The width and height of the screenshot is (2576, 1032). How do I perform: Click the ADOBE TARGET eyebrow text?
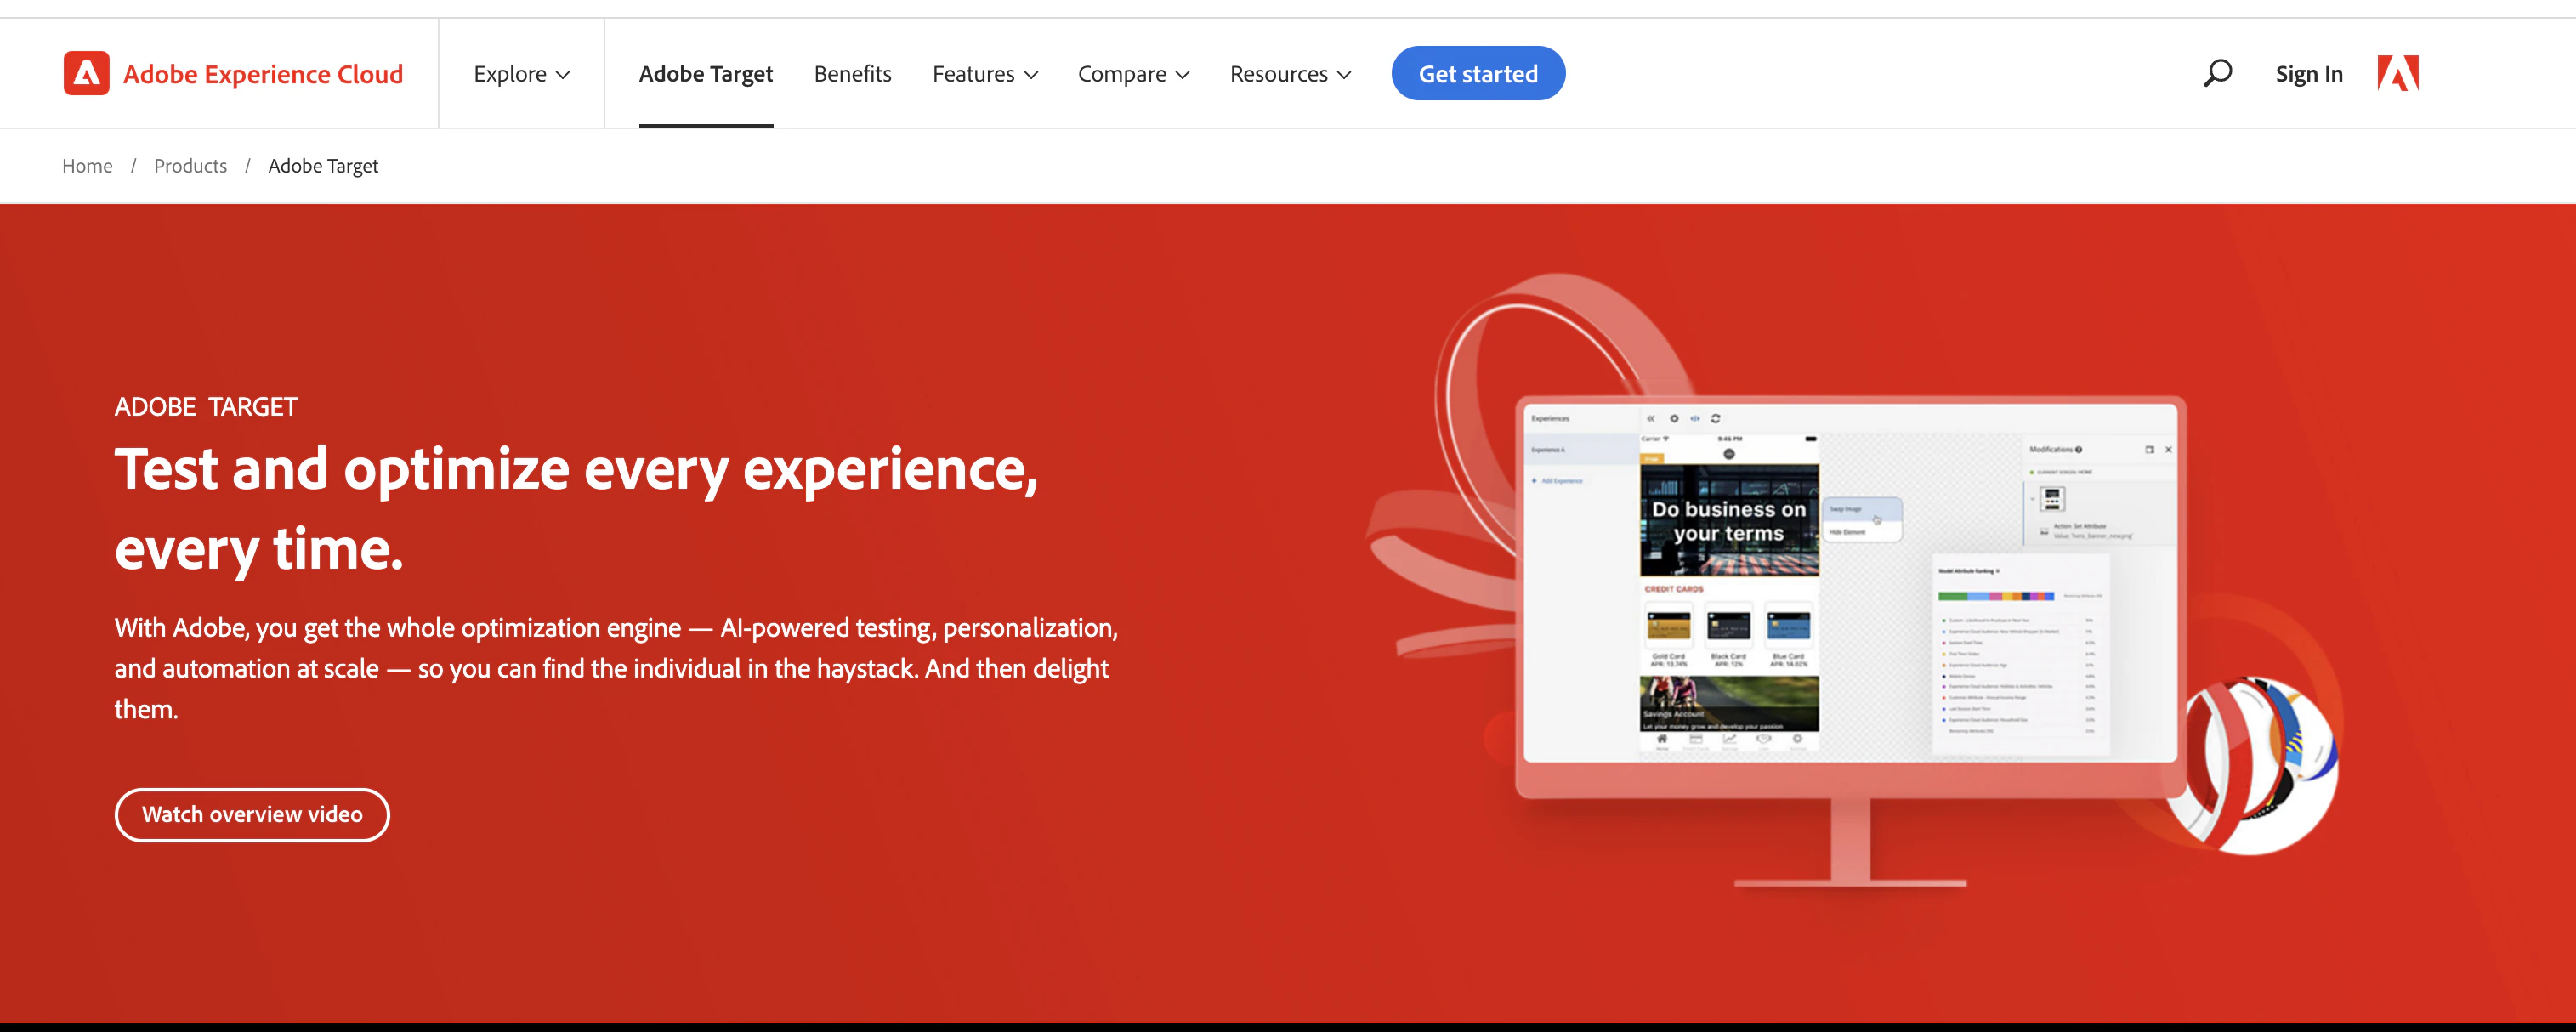206,407
